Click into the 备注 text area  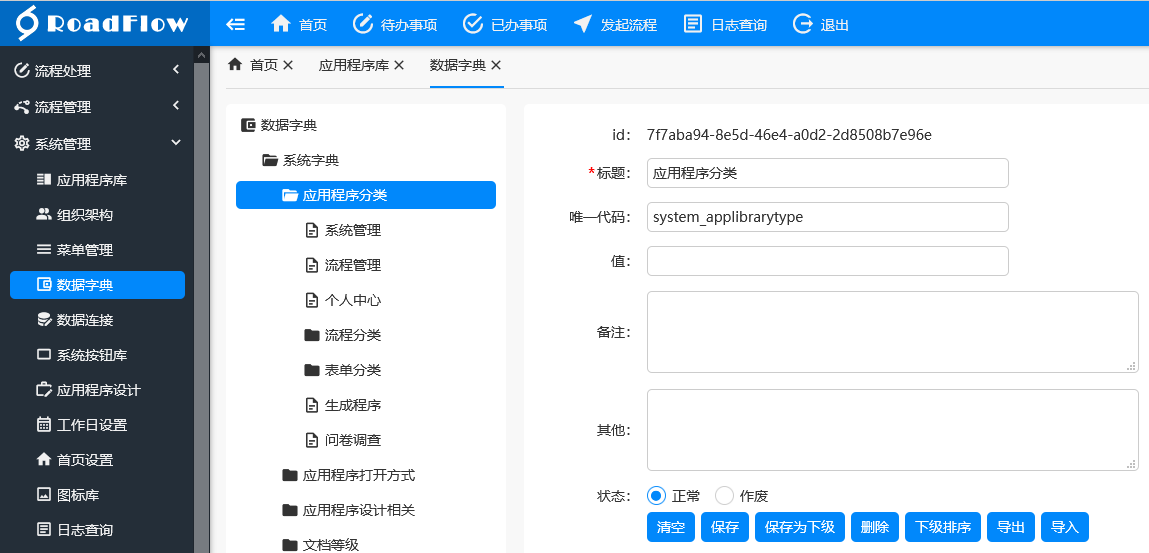(893, 332)
